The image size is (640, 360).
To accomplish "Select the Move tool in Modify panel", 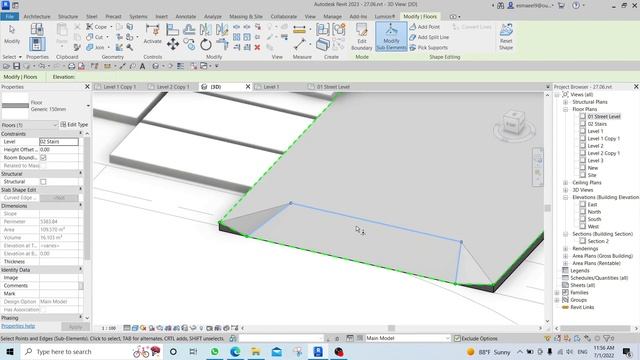I will (x=173, y=44).
